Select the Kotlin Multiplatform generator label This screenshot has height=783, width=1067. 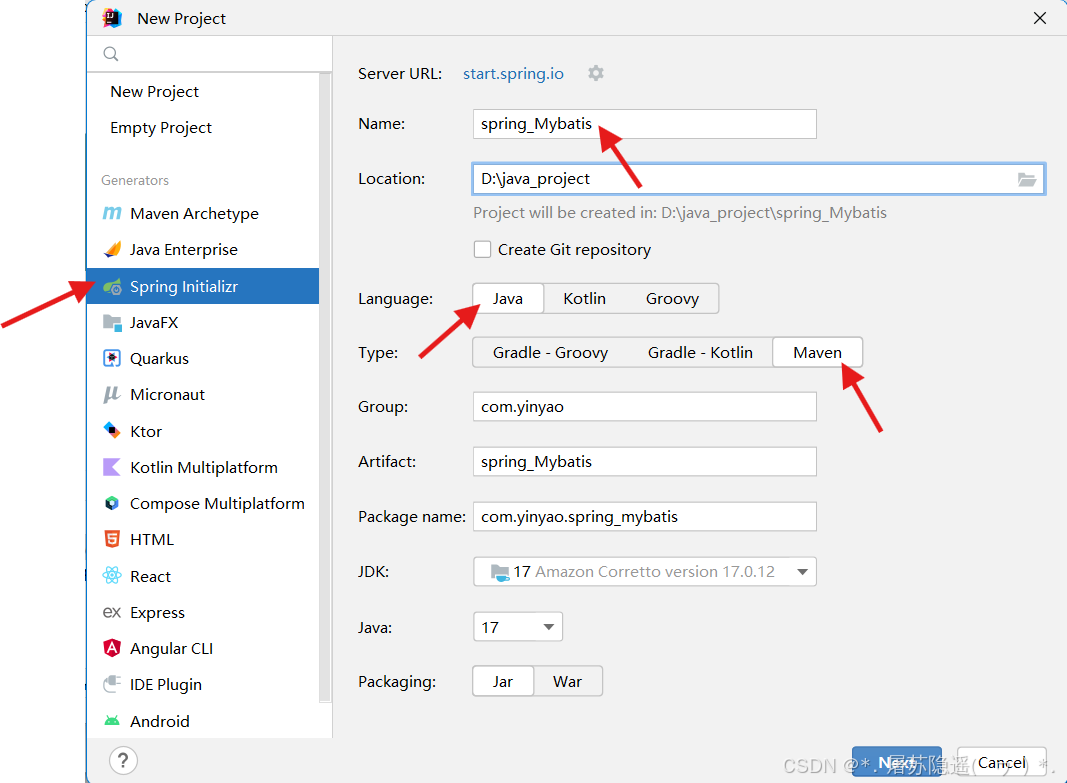pos(203,467)
